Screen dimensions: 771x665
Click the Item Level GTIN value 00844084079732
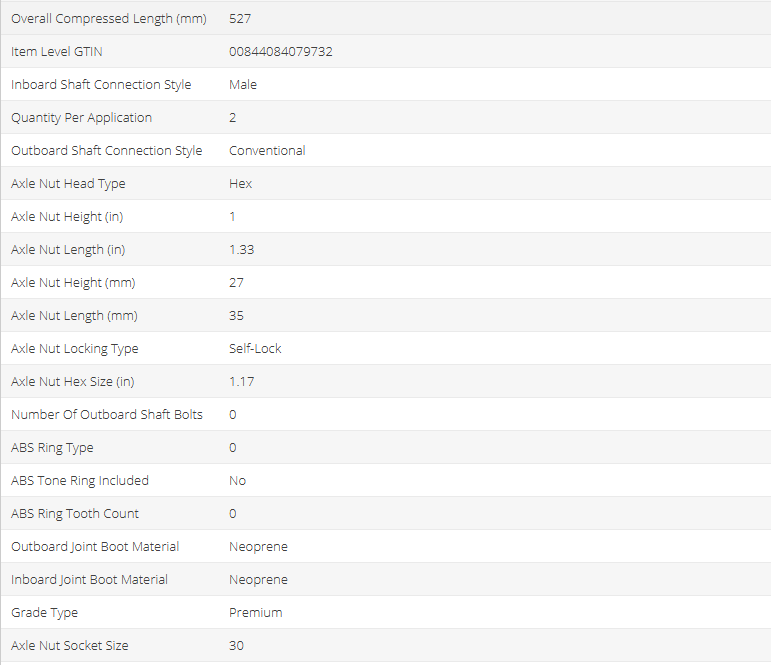click(280, 52)
